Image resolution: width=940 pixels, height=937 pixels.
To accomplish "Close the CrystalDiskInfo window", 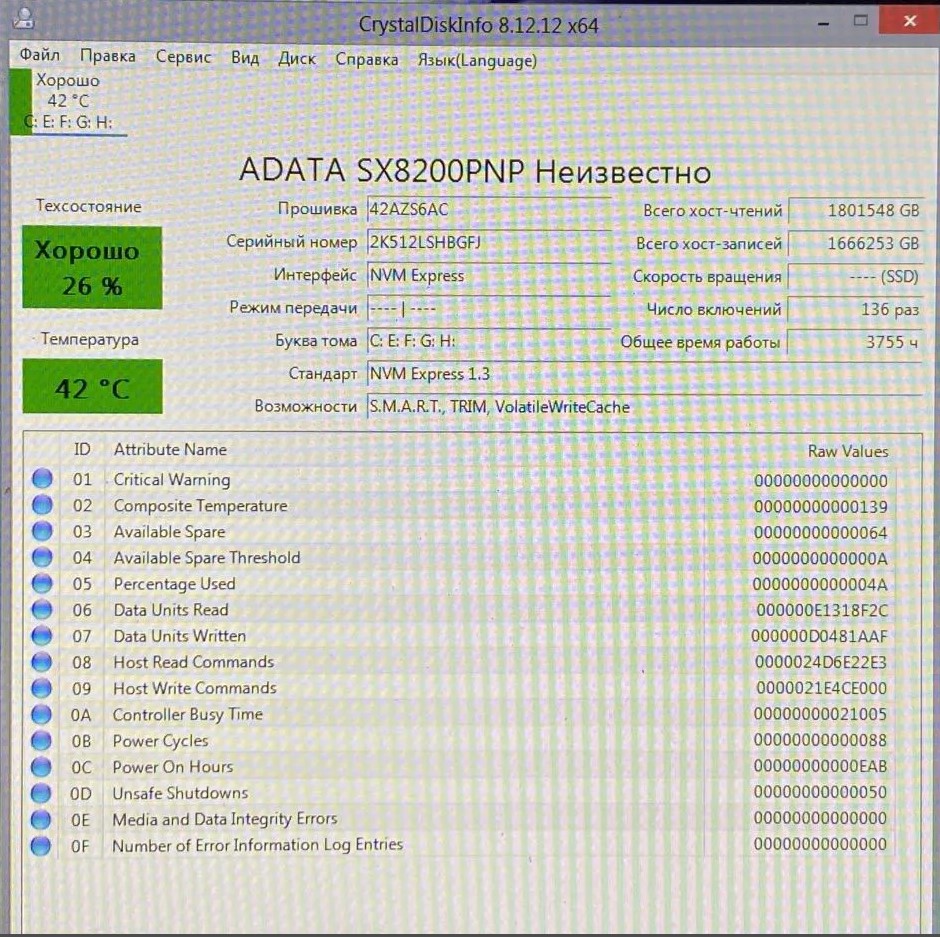I will pyautogui.click(x=909, y=20).
